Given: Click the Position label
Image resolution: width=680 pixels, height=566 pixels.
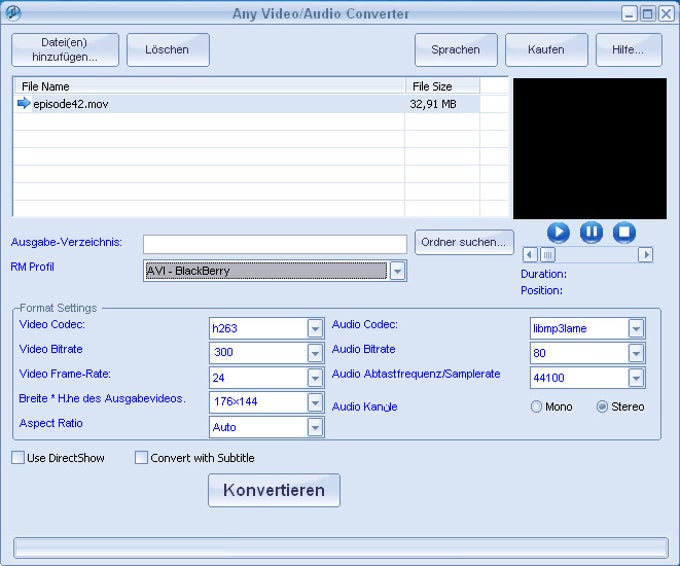Looking at the screenshot, I should 542,290.
